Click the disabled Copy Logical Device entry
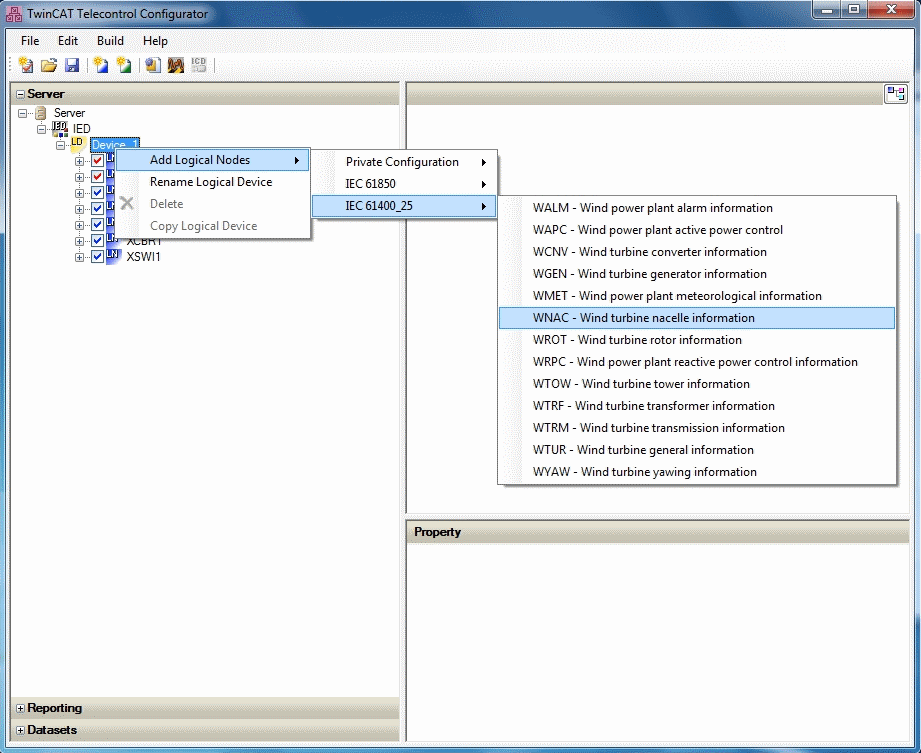921x753 pixels. point(213,226)
